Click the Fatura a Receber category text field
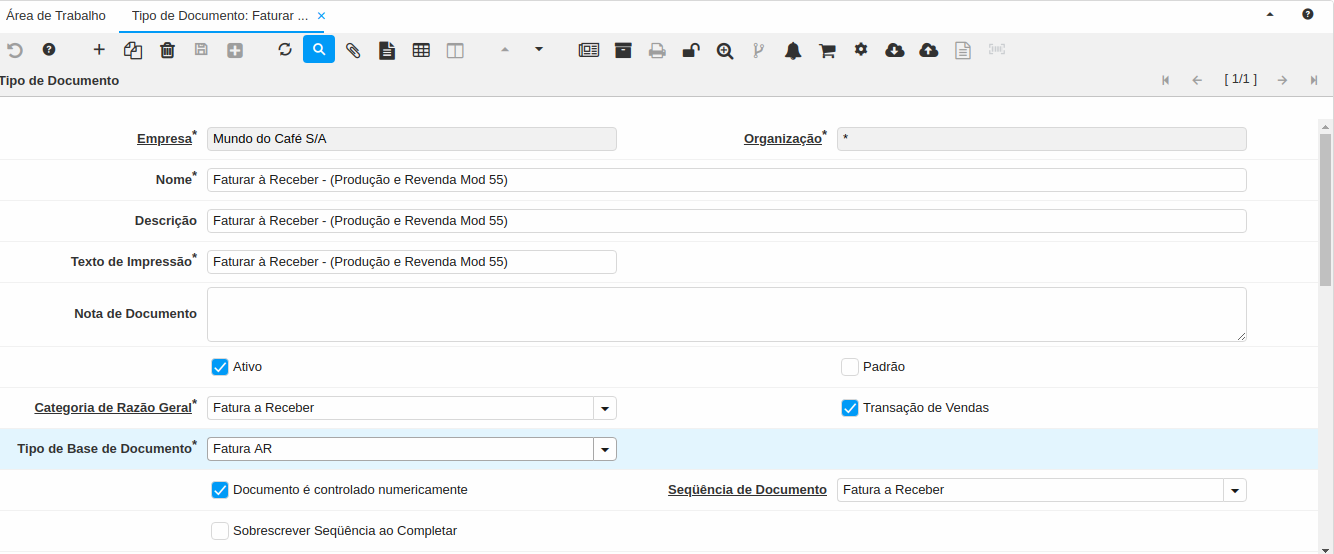The height and width of the screenshot is (554, 1334). click(400, 408)
